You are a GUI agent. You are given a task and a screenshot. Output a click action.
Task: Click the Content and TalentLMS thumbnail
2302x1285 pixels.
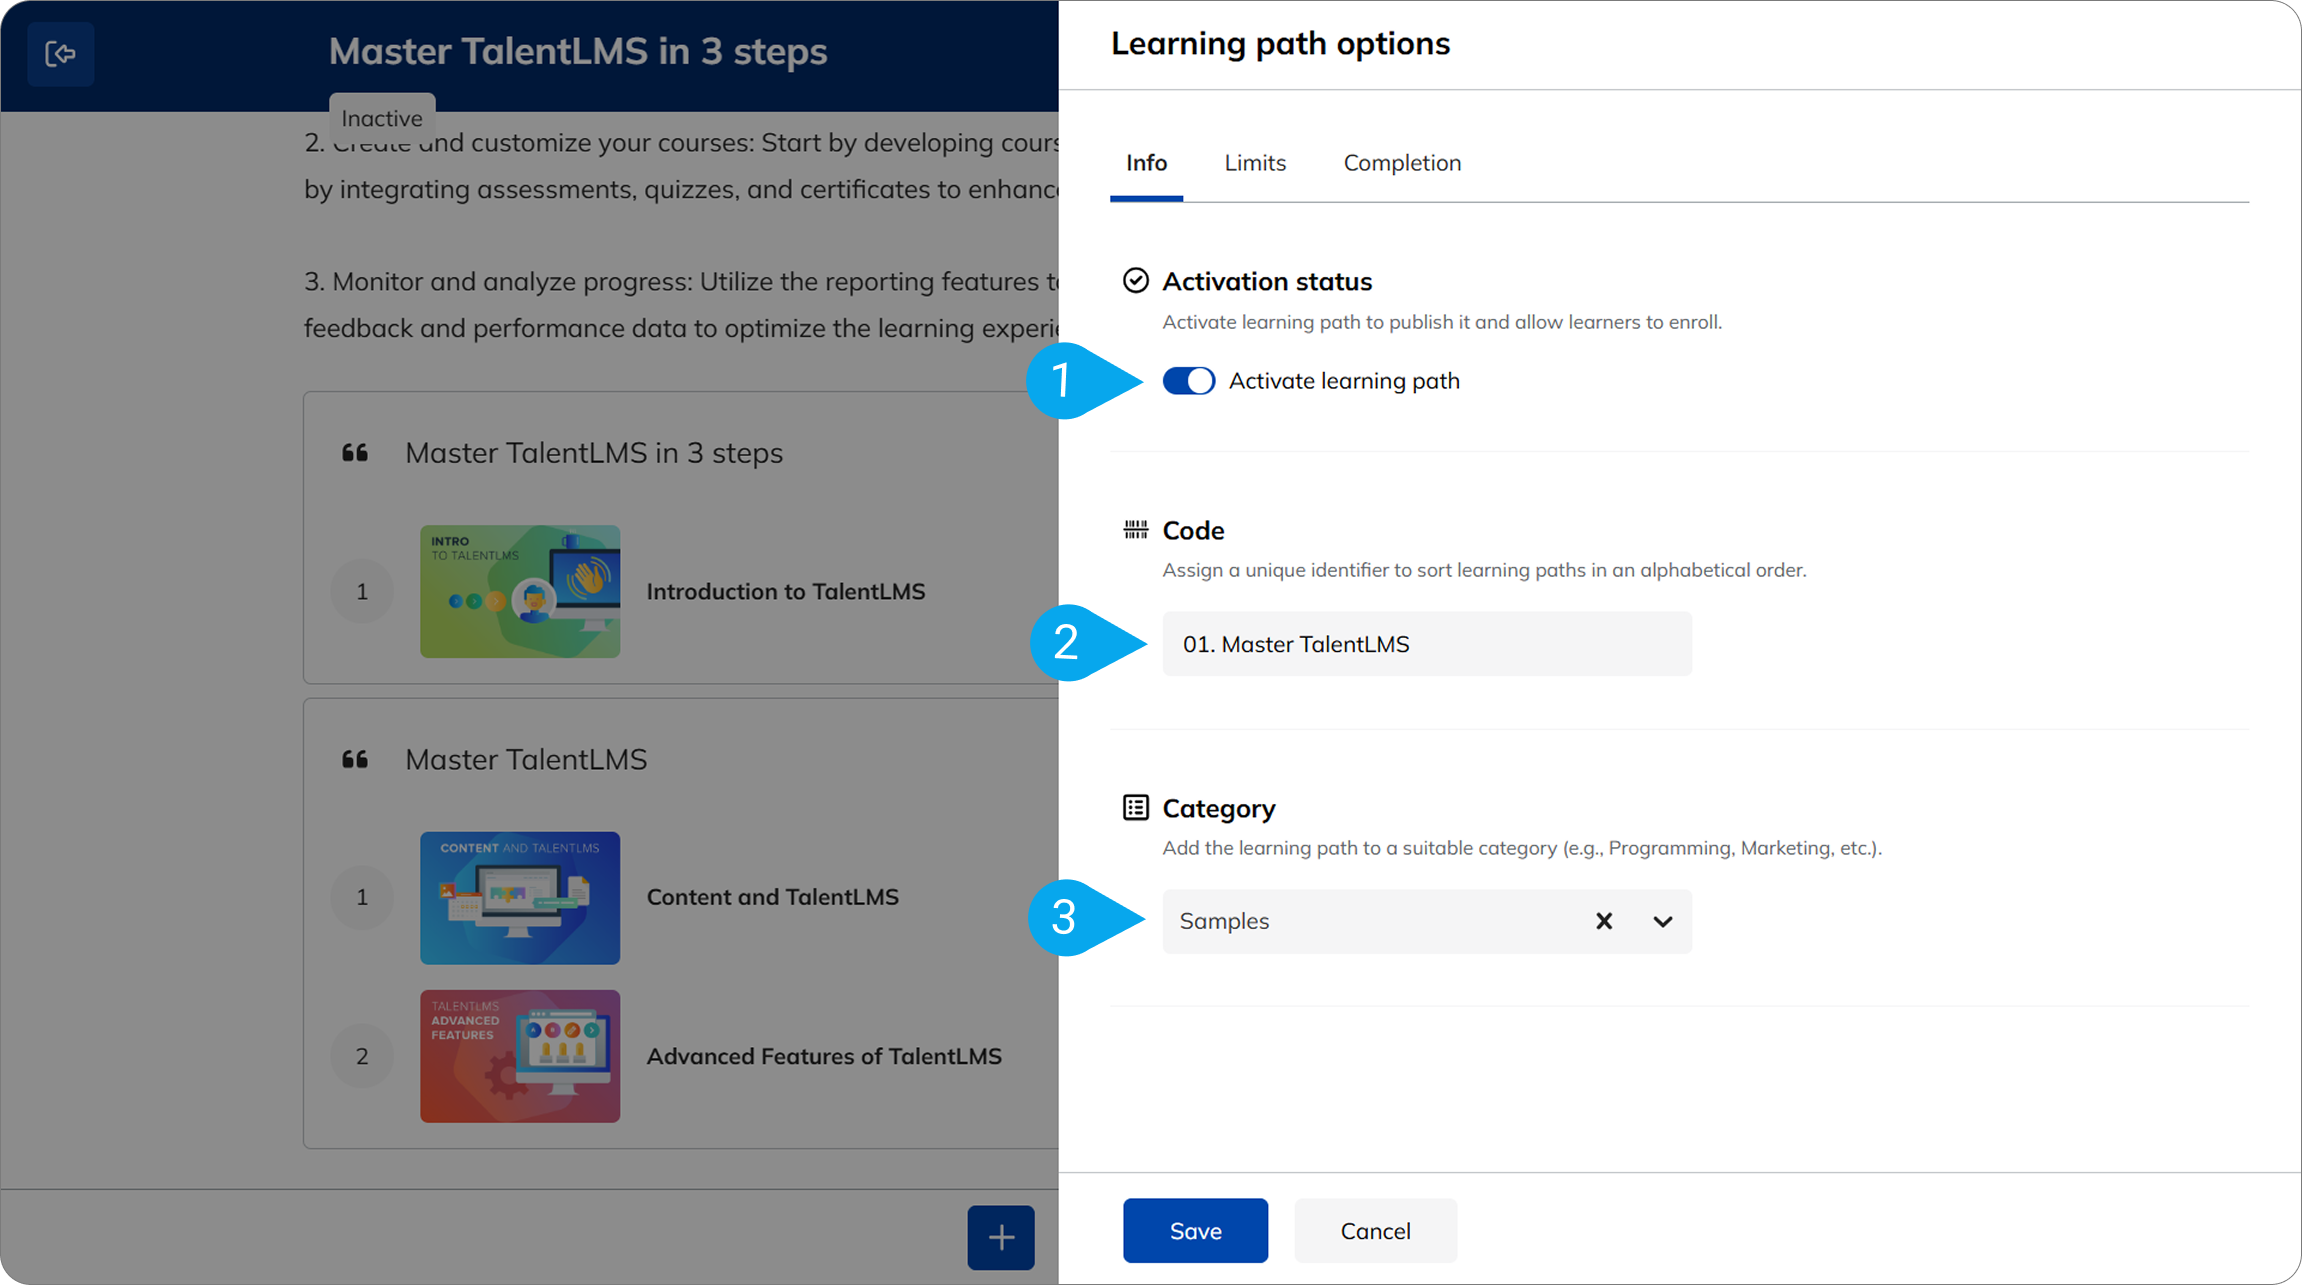(520, 898)
